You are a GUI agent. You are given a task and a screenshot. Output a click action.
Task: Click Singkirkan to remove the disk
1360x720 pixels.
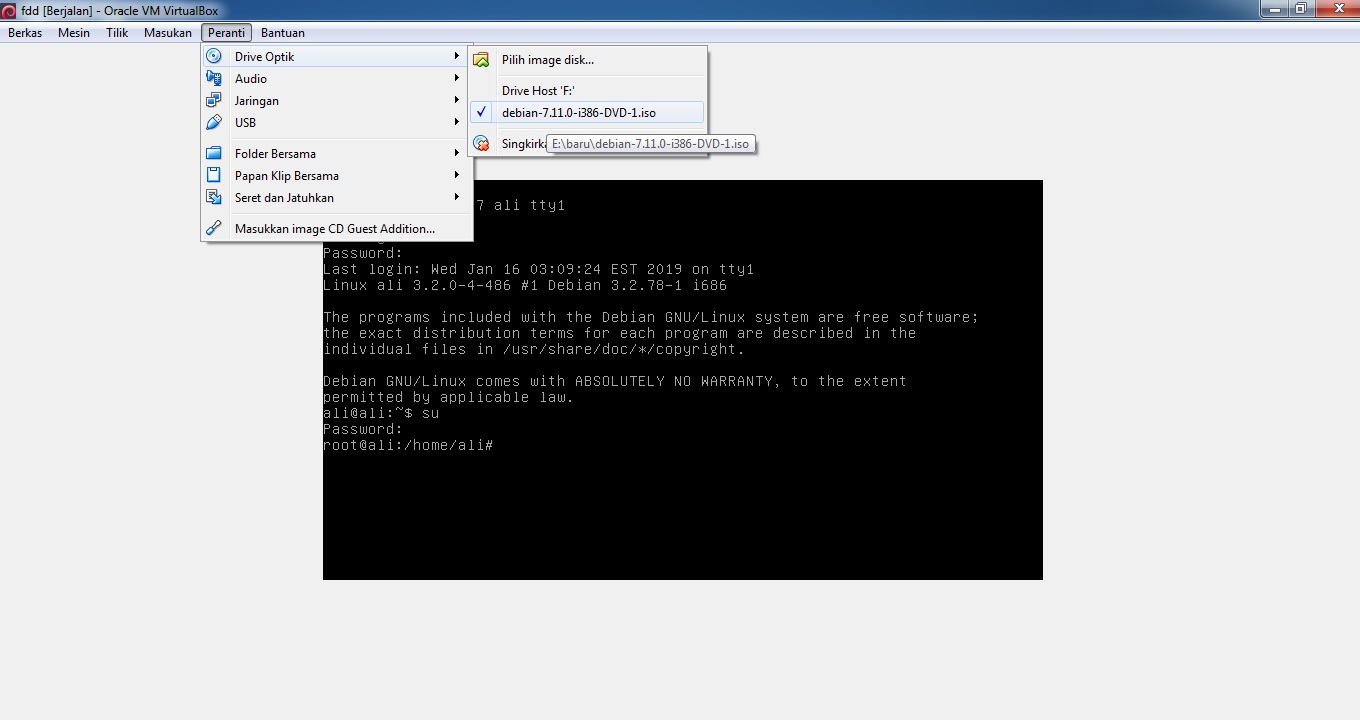pyautogui.click(x=522, y=143)
